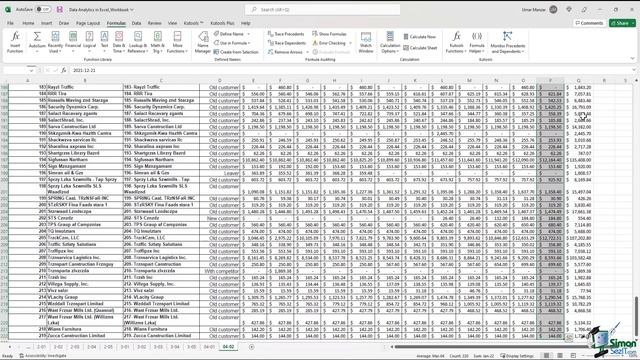Open Display Settings in status bar
Screen dimensions: 640x360
pyautogui.click(x=517, y=356)
